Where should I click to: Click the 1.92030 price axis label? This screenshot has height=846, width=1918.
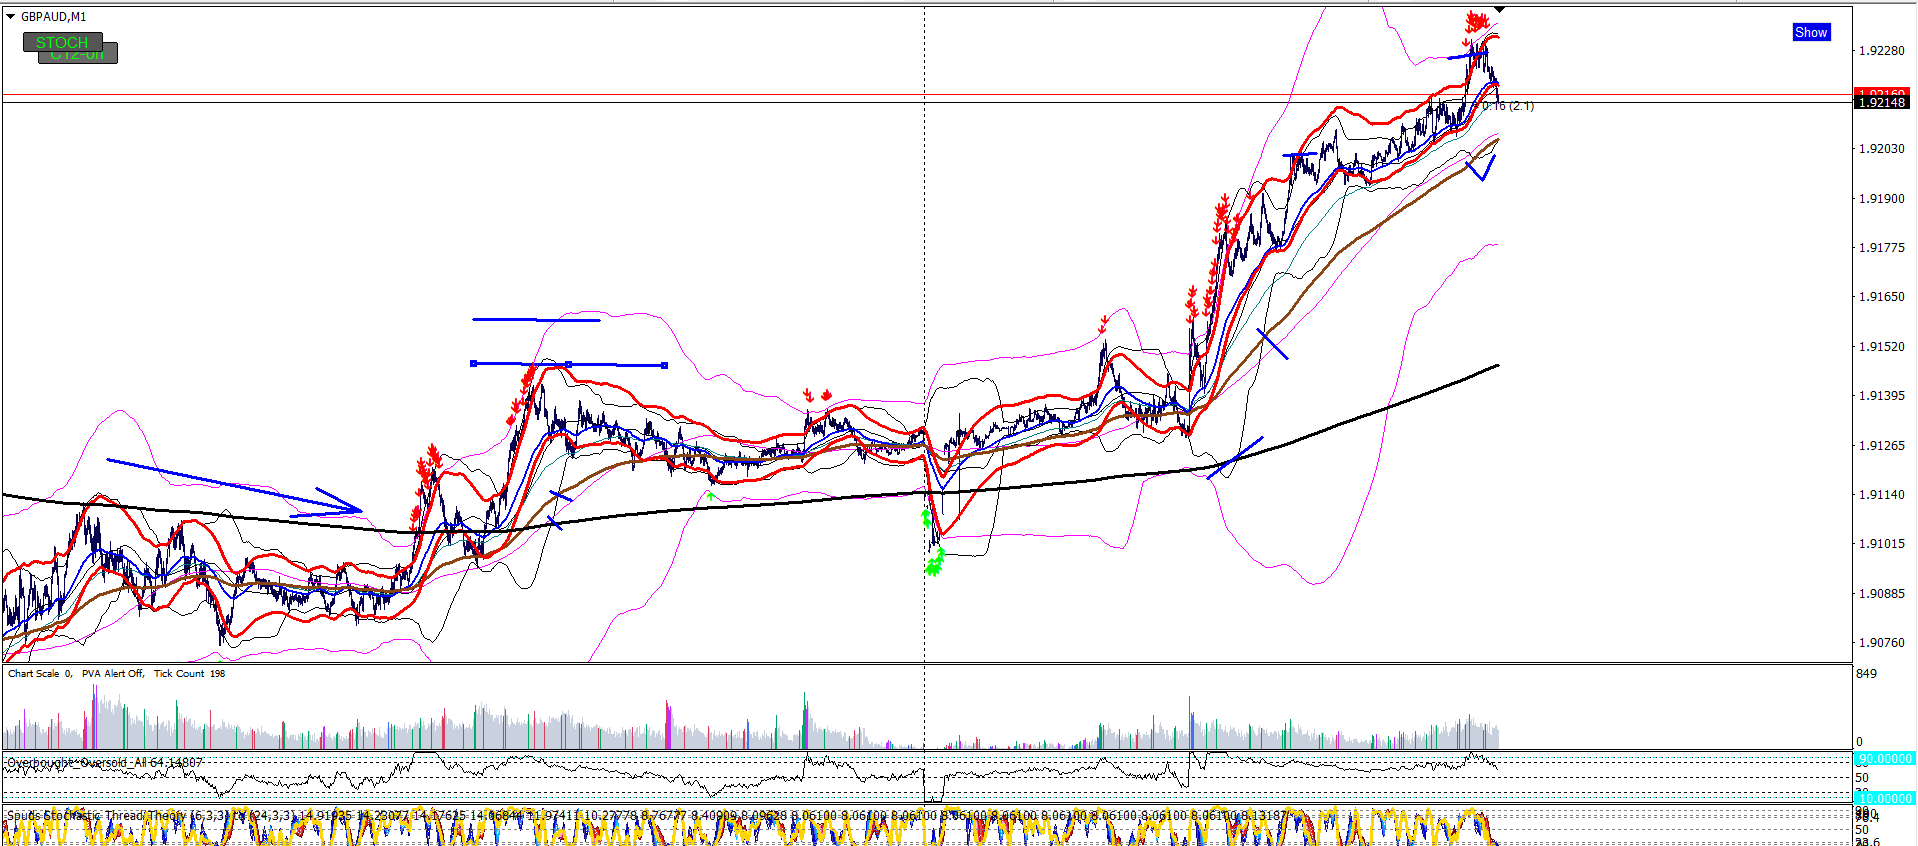(1881, 149)
